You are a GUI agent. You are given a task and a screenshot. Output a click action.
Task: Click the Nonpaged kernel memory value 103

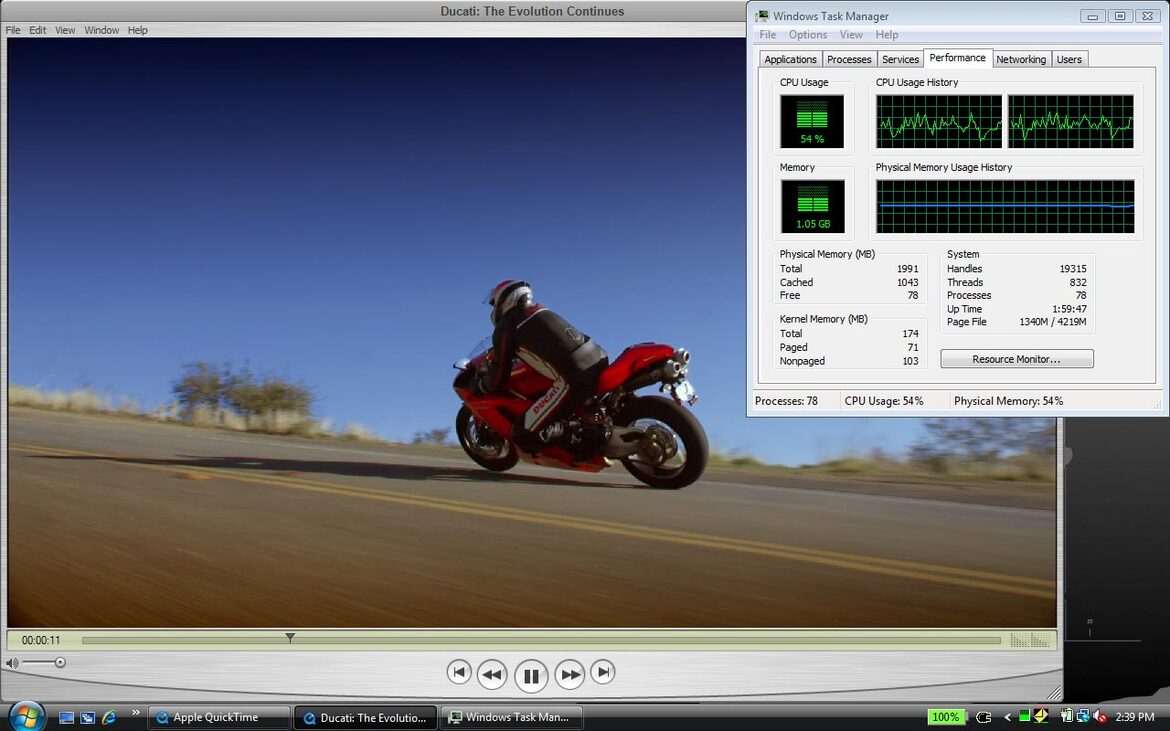910,362
